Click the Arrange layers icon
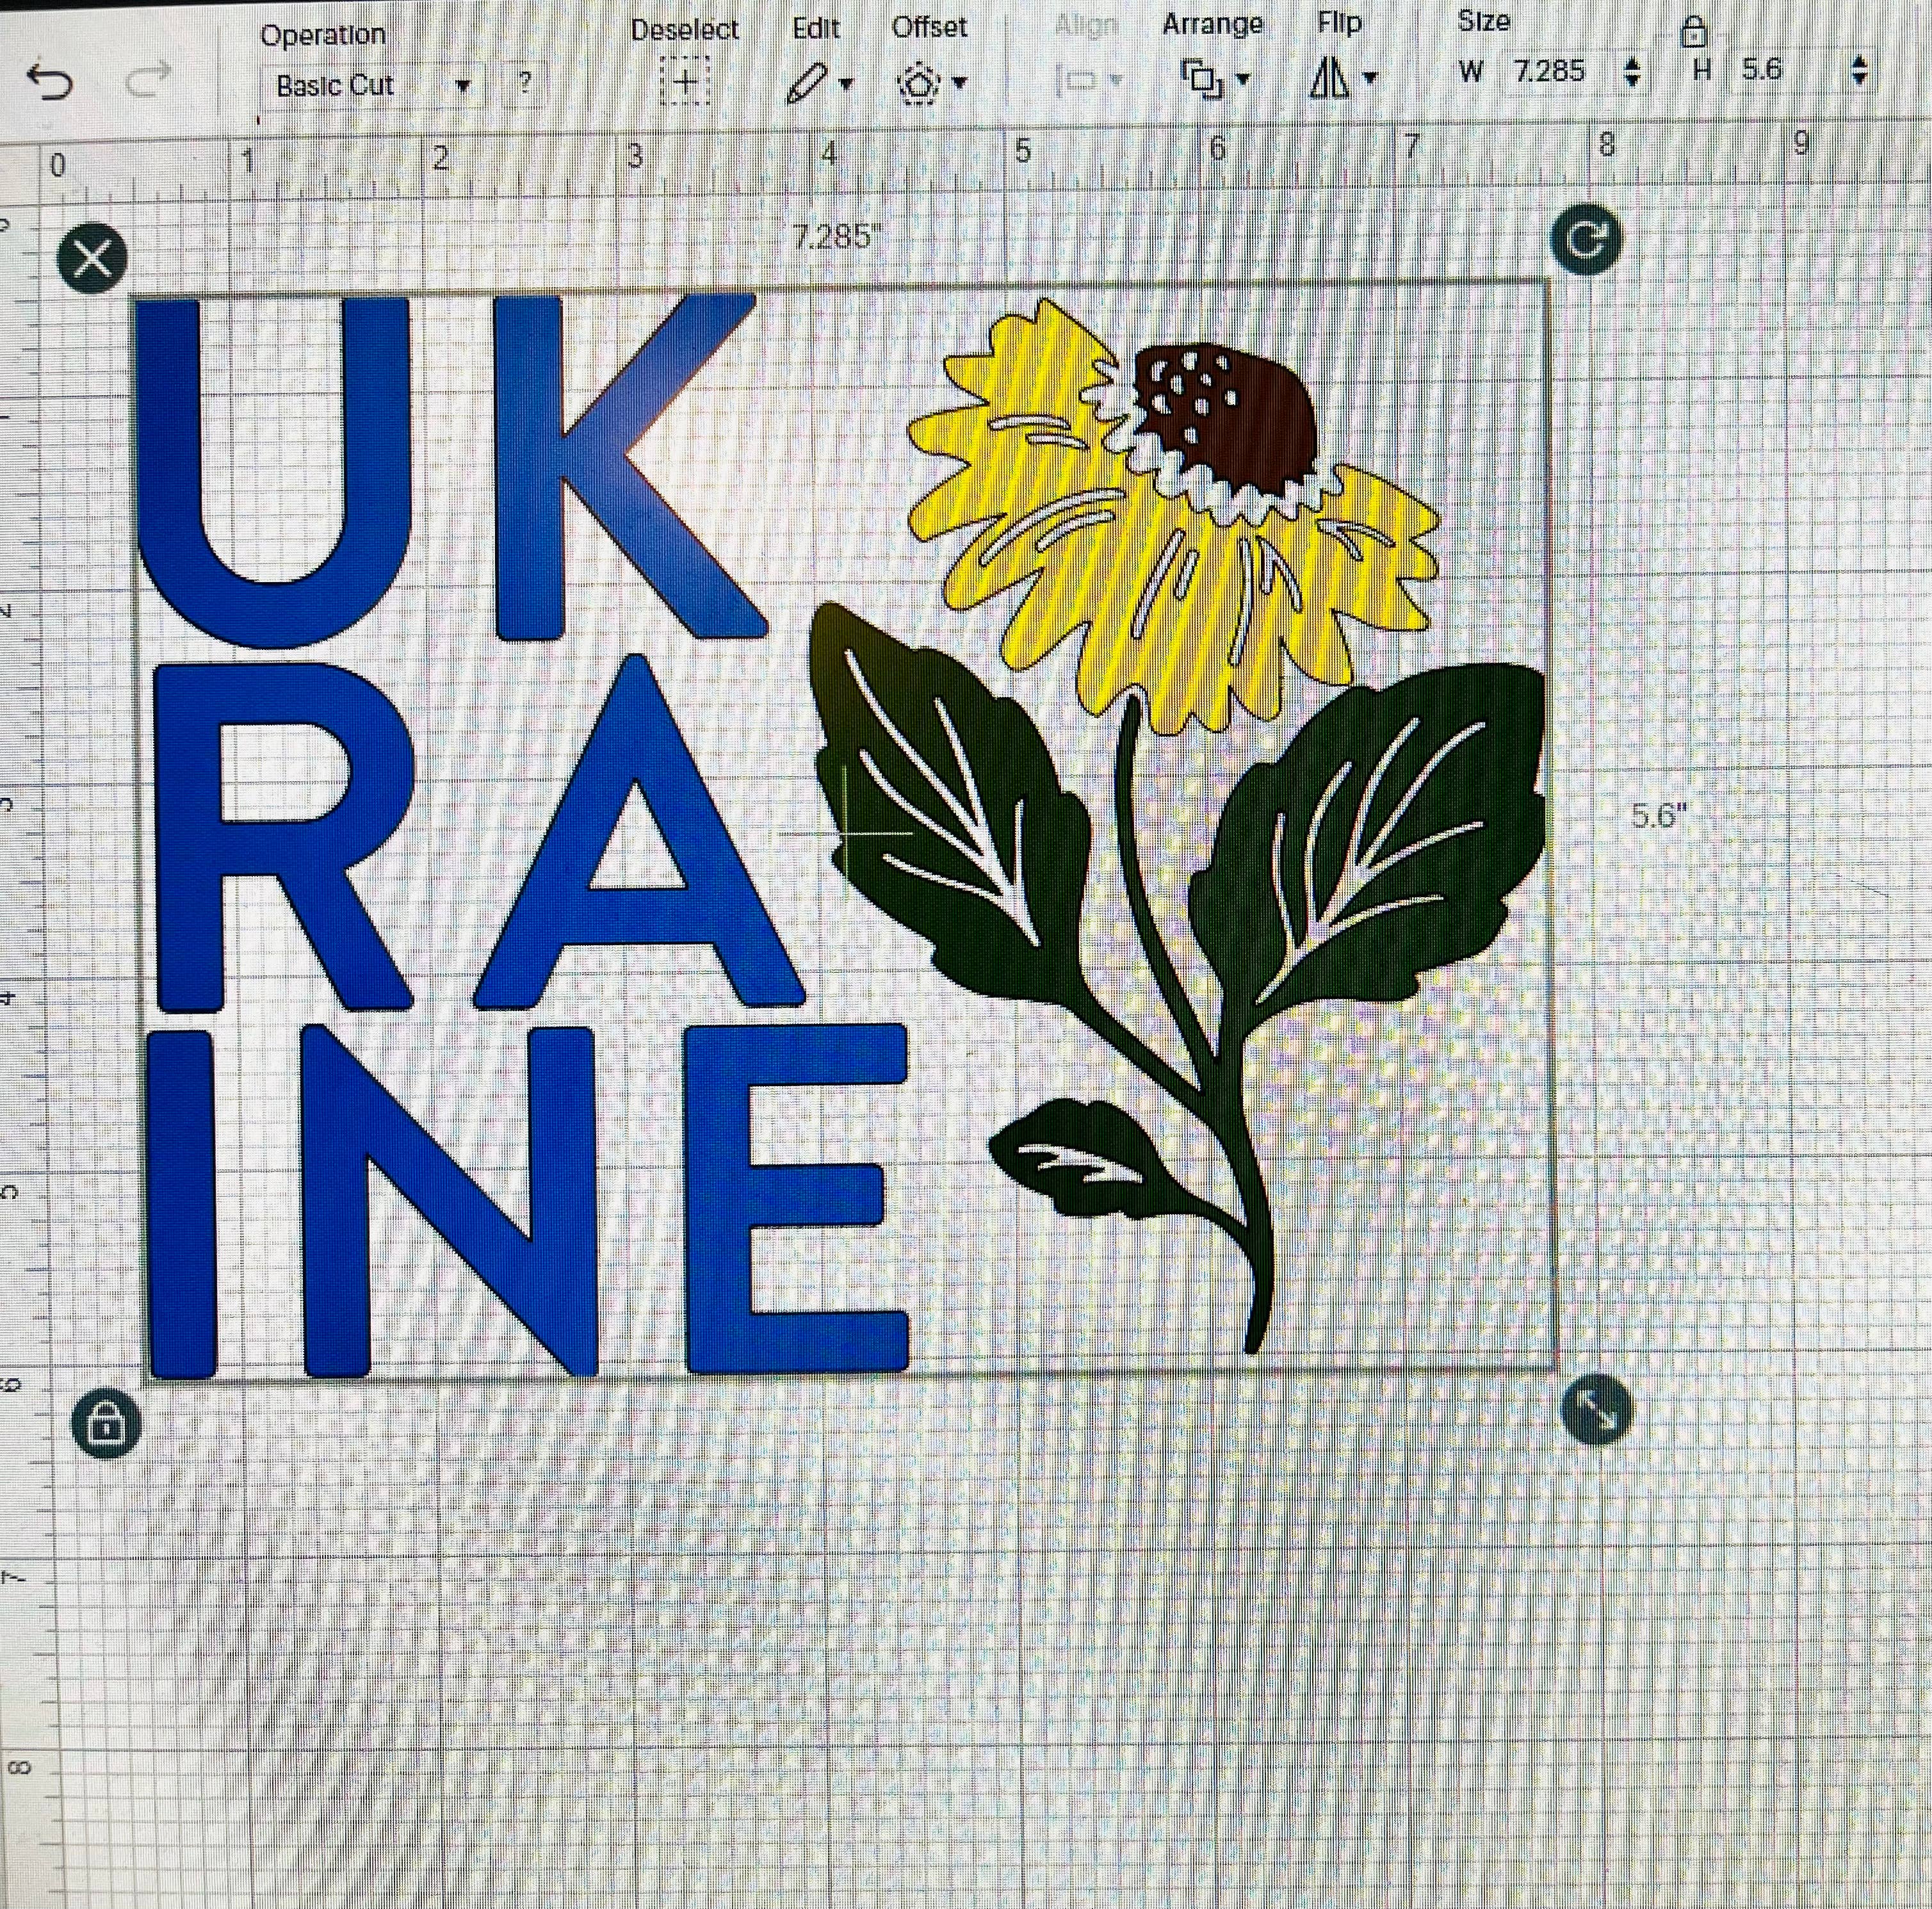The height and width of the screenshot is (1909, 1932). pos(1202,78)
